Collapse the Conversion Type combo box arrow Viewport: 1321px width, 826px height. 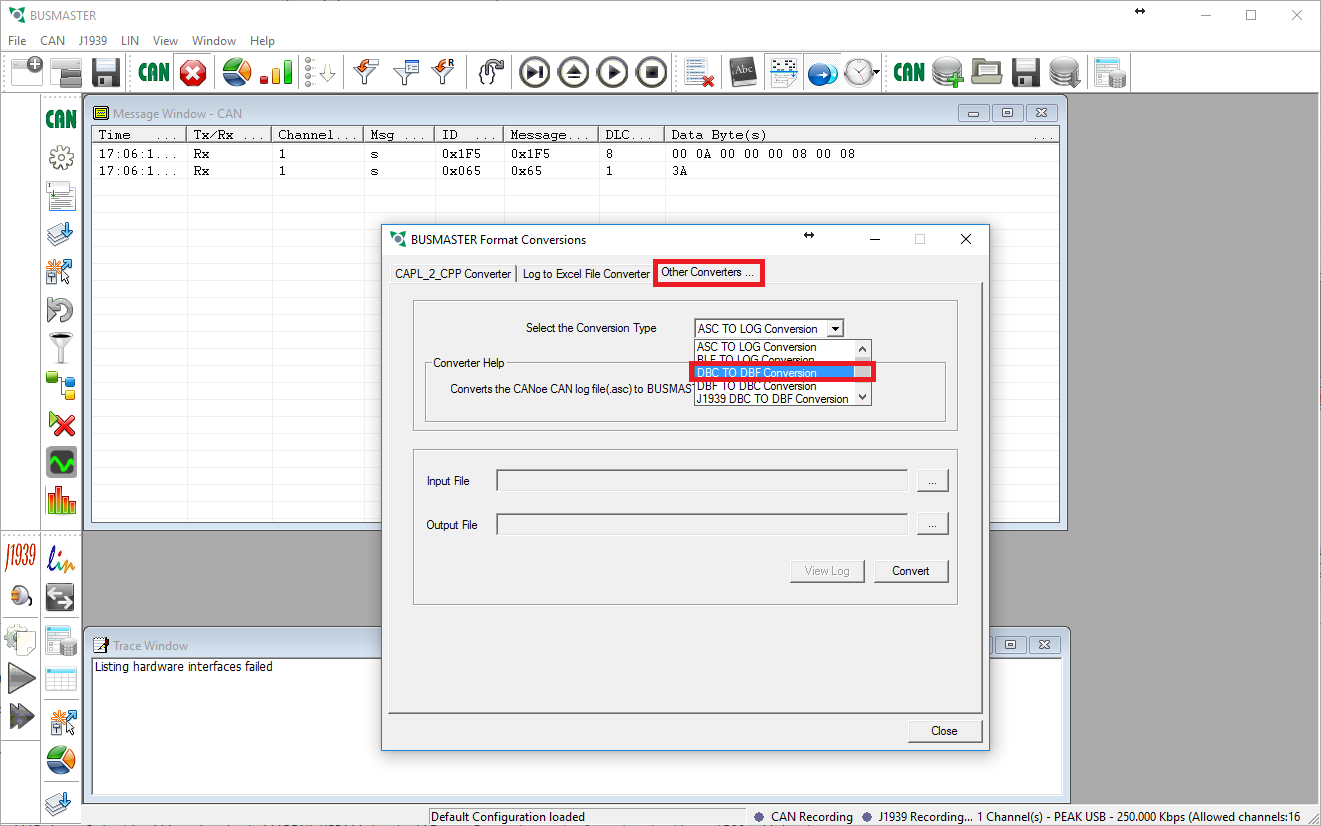pyautogui.click(x=835, y=328)
